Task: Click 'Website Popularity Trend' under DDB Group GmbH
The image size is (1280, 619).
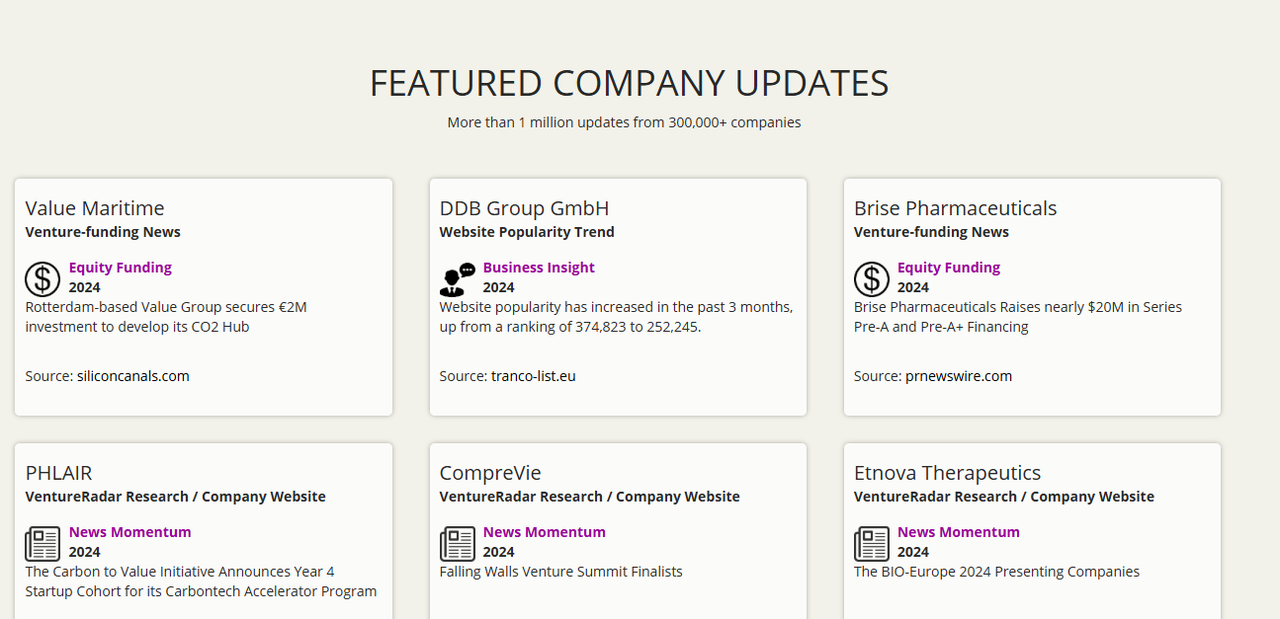Action: [527, 232]
